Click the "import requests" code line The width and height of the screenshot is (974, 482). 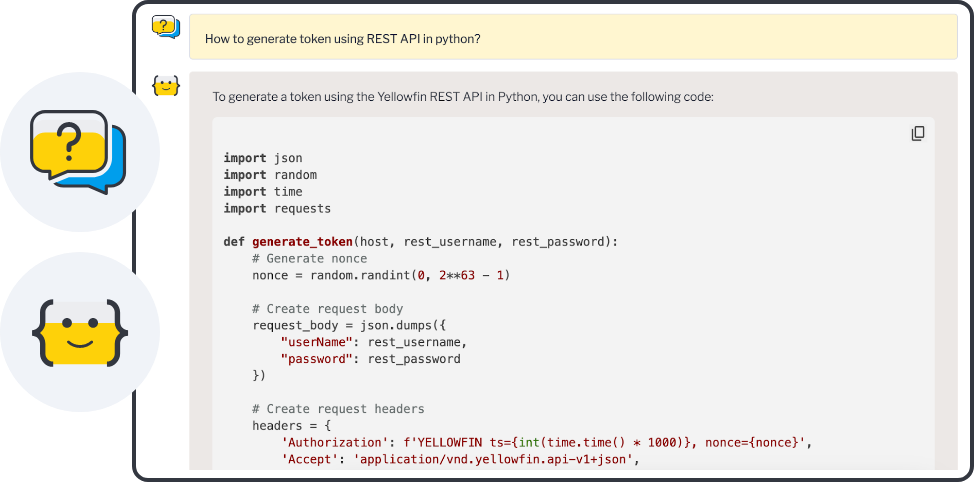click(x=277, y=209)
